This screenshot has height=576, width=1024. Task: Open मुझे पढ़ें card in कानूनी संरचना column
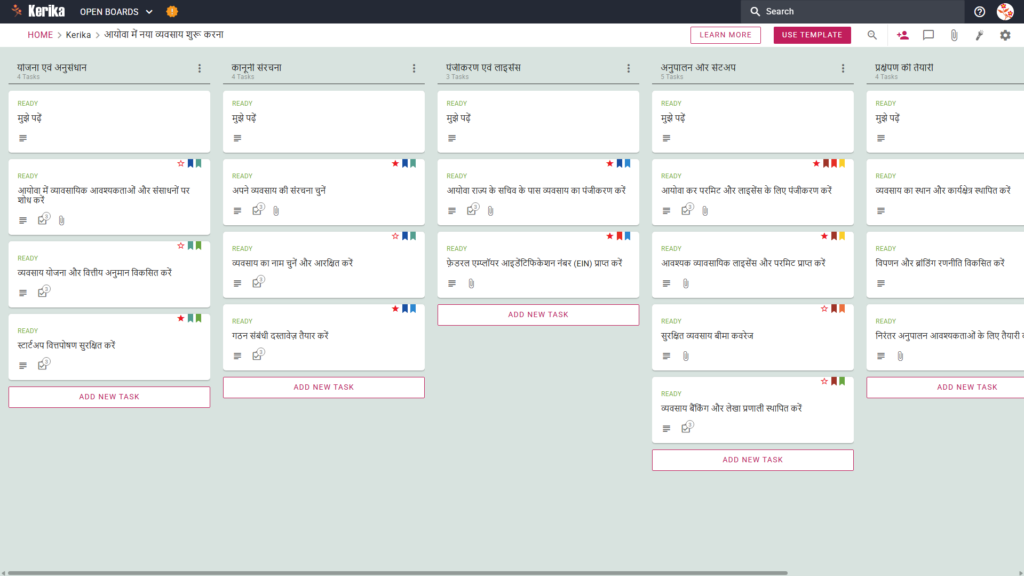point(324,121)
